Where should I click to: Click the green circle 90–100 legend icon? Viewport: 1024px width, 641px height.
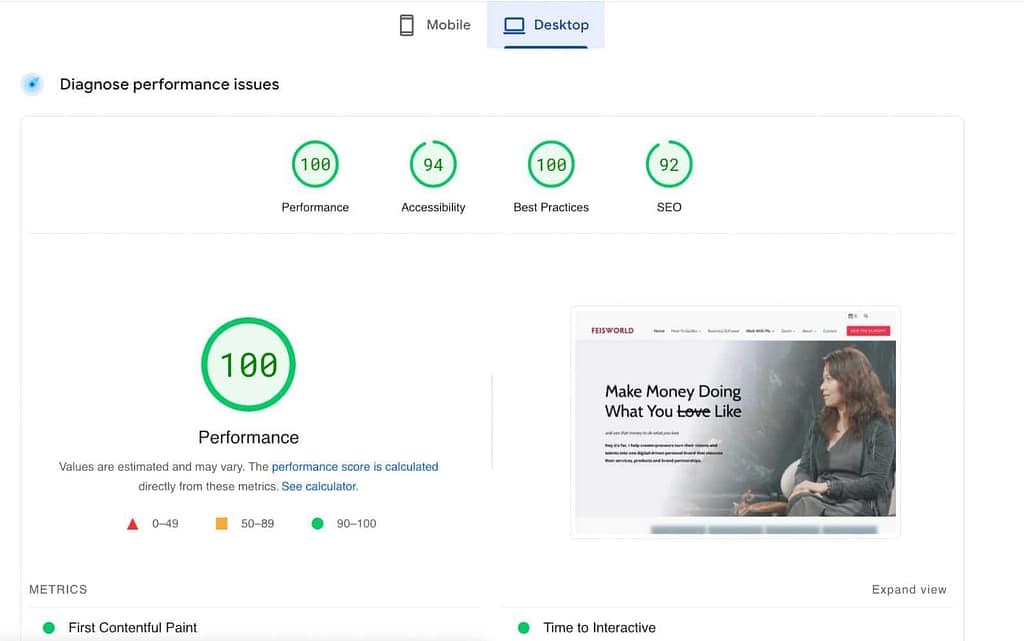pos(317,524)
